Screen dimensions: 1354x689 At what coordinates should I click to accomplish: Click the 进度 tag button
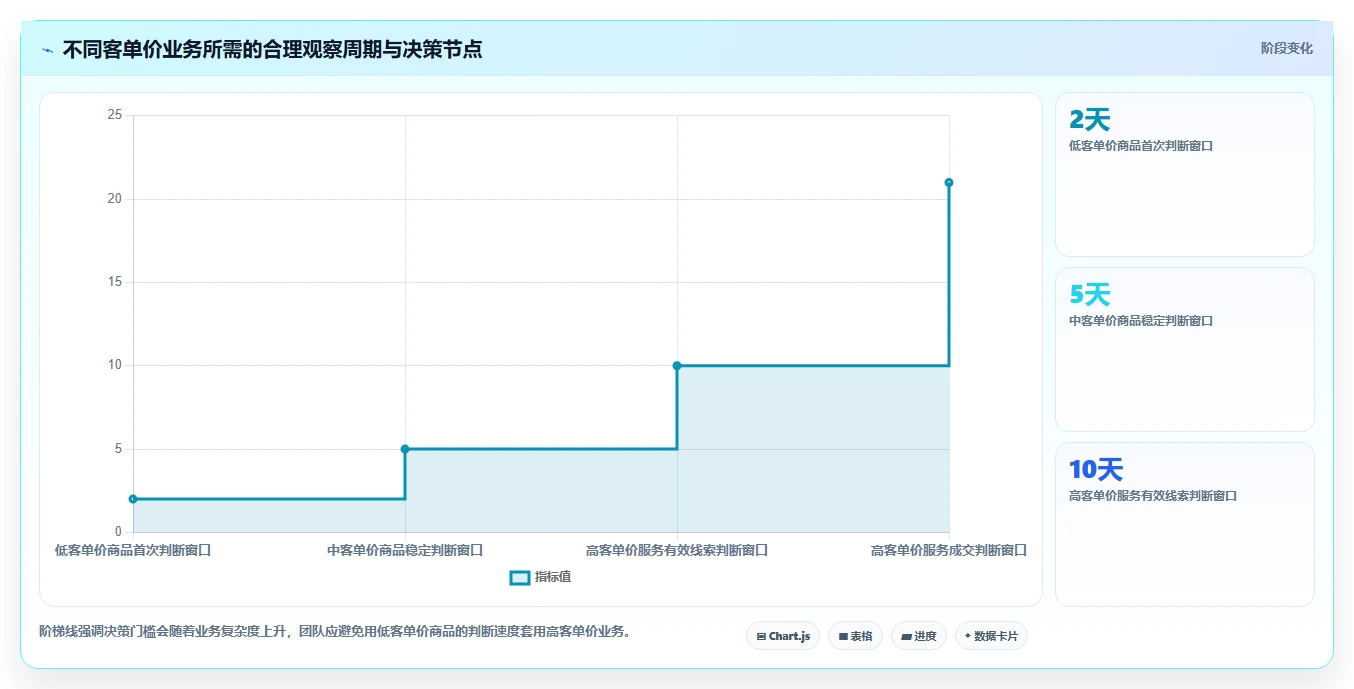[919, 636]
